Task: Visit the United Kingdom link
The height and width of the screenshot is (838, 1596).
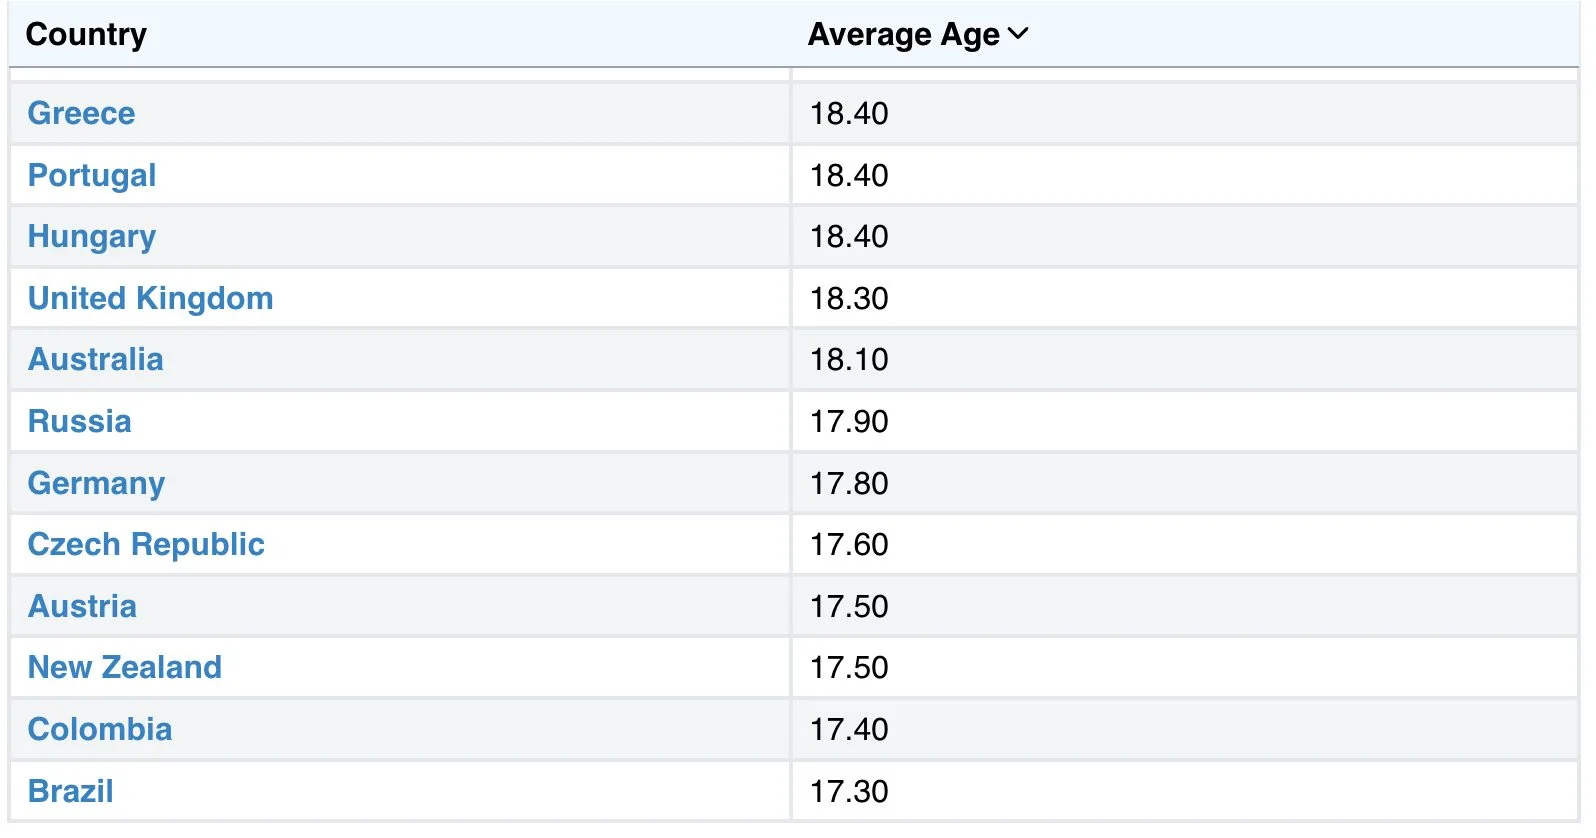Action: pyautogui.click(x=150, y=298)
